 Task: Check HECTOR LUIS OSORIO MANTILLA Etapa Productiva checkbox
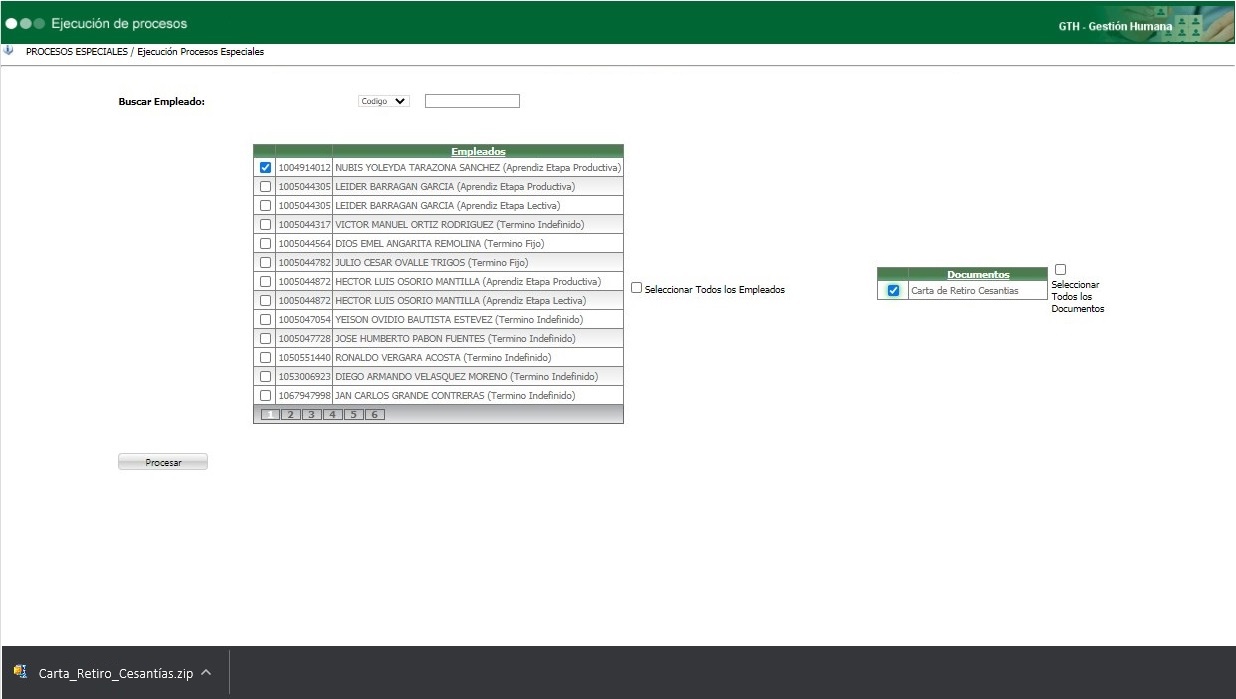coord(265,282)
